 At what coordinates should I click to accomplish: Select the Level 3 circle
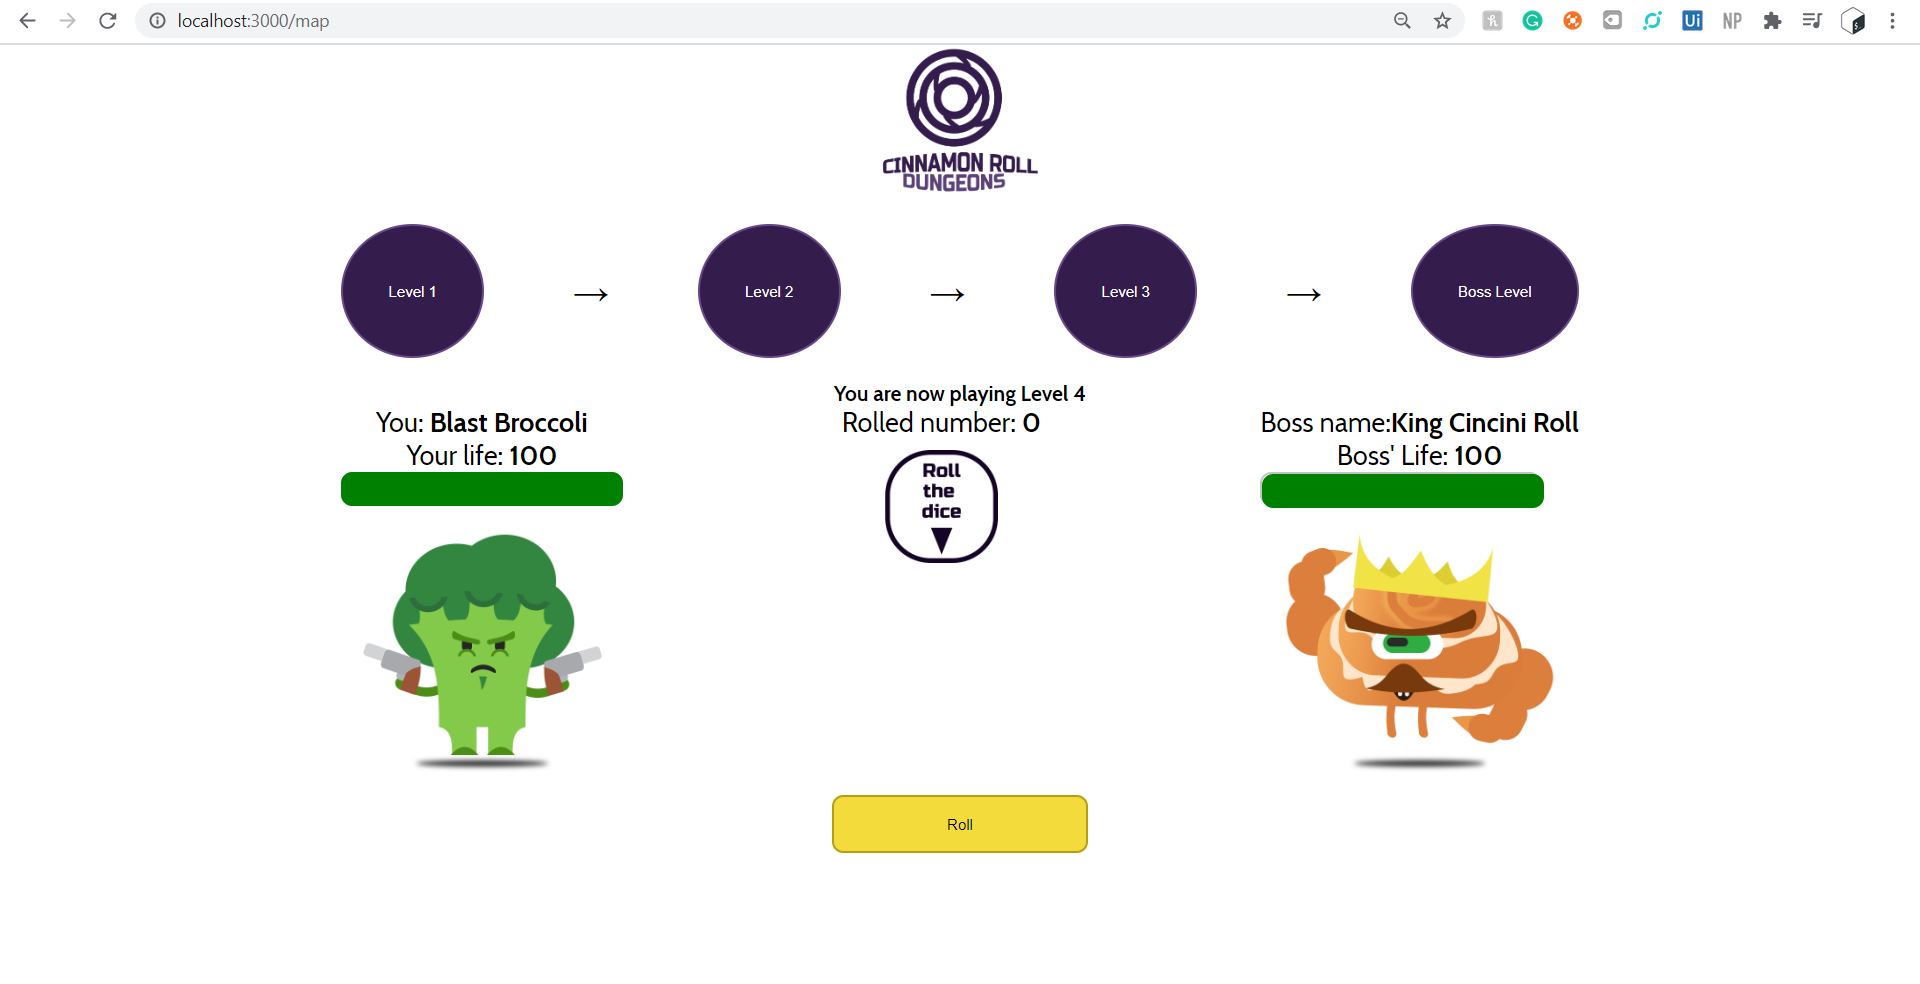[x=1125, y=291]
